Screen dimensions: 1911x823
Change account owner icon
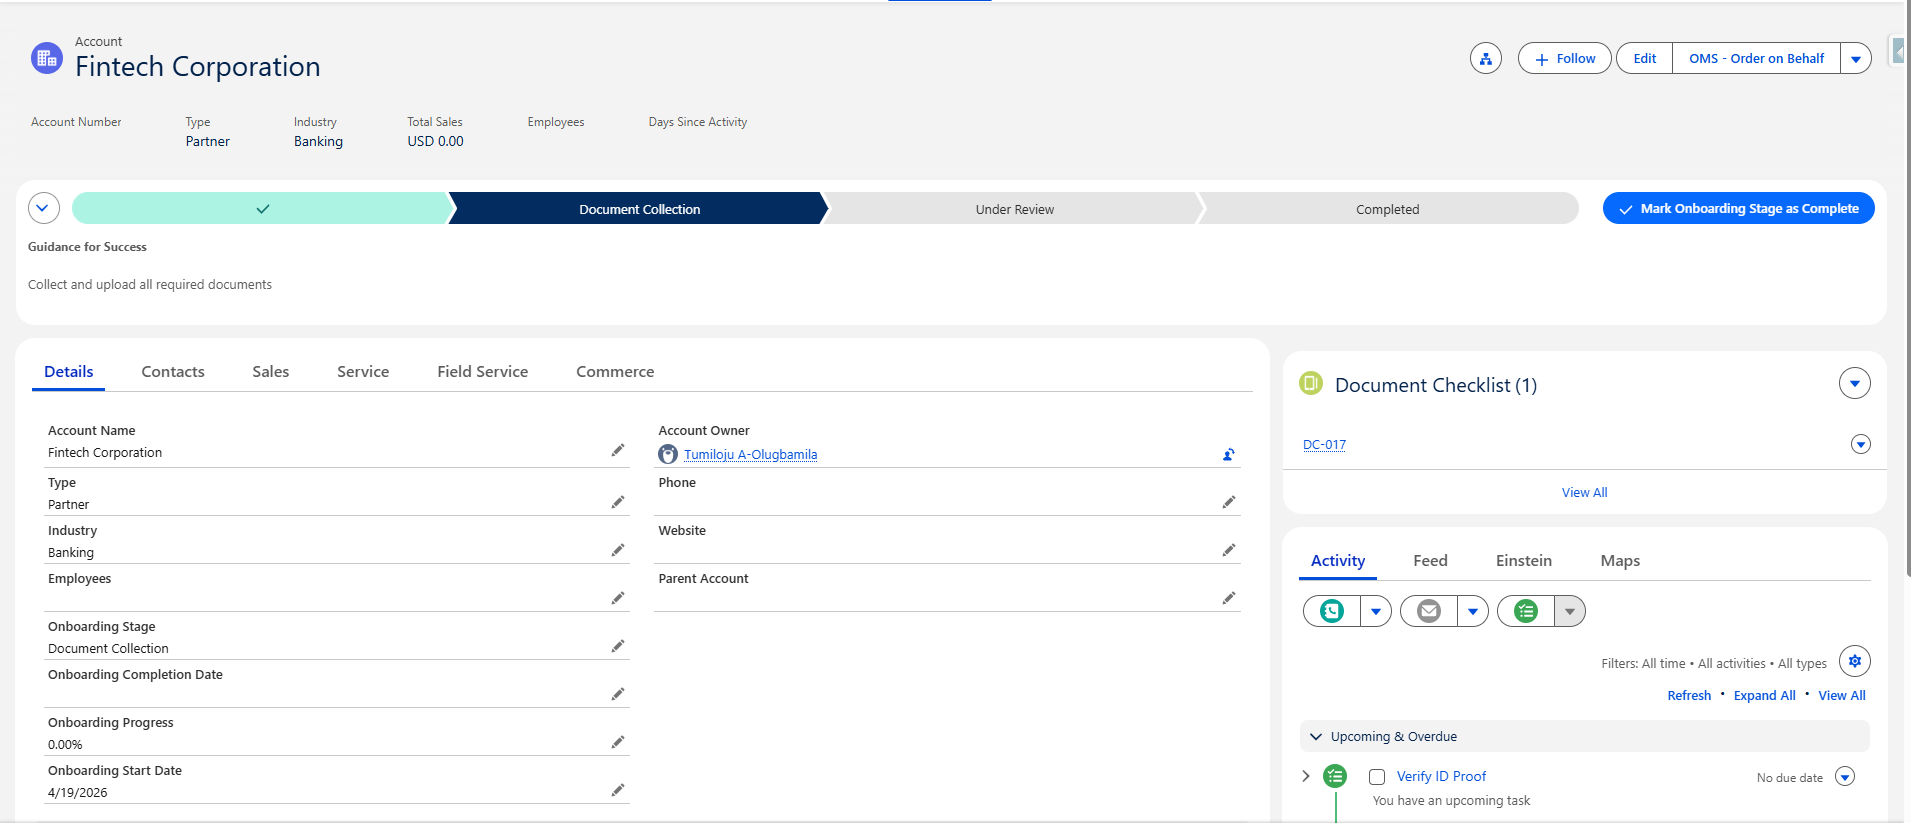click(1229, 454)
